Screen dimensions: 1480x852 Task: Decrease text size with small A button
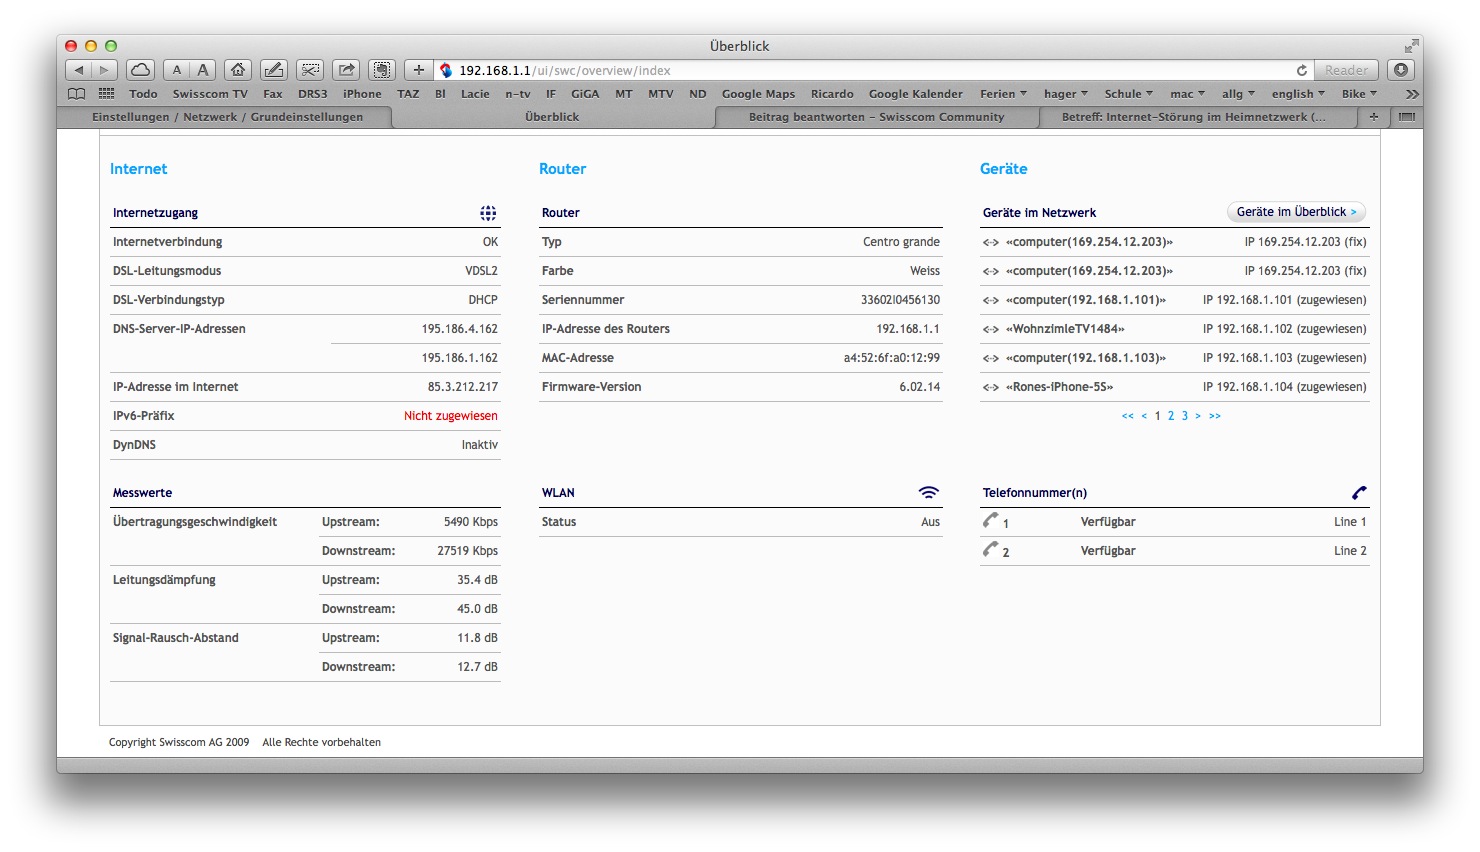click(x=176, y=70)
